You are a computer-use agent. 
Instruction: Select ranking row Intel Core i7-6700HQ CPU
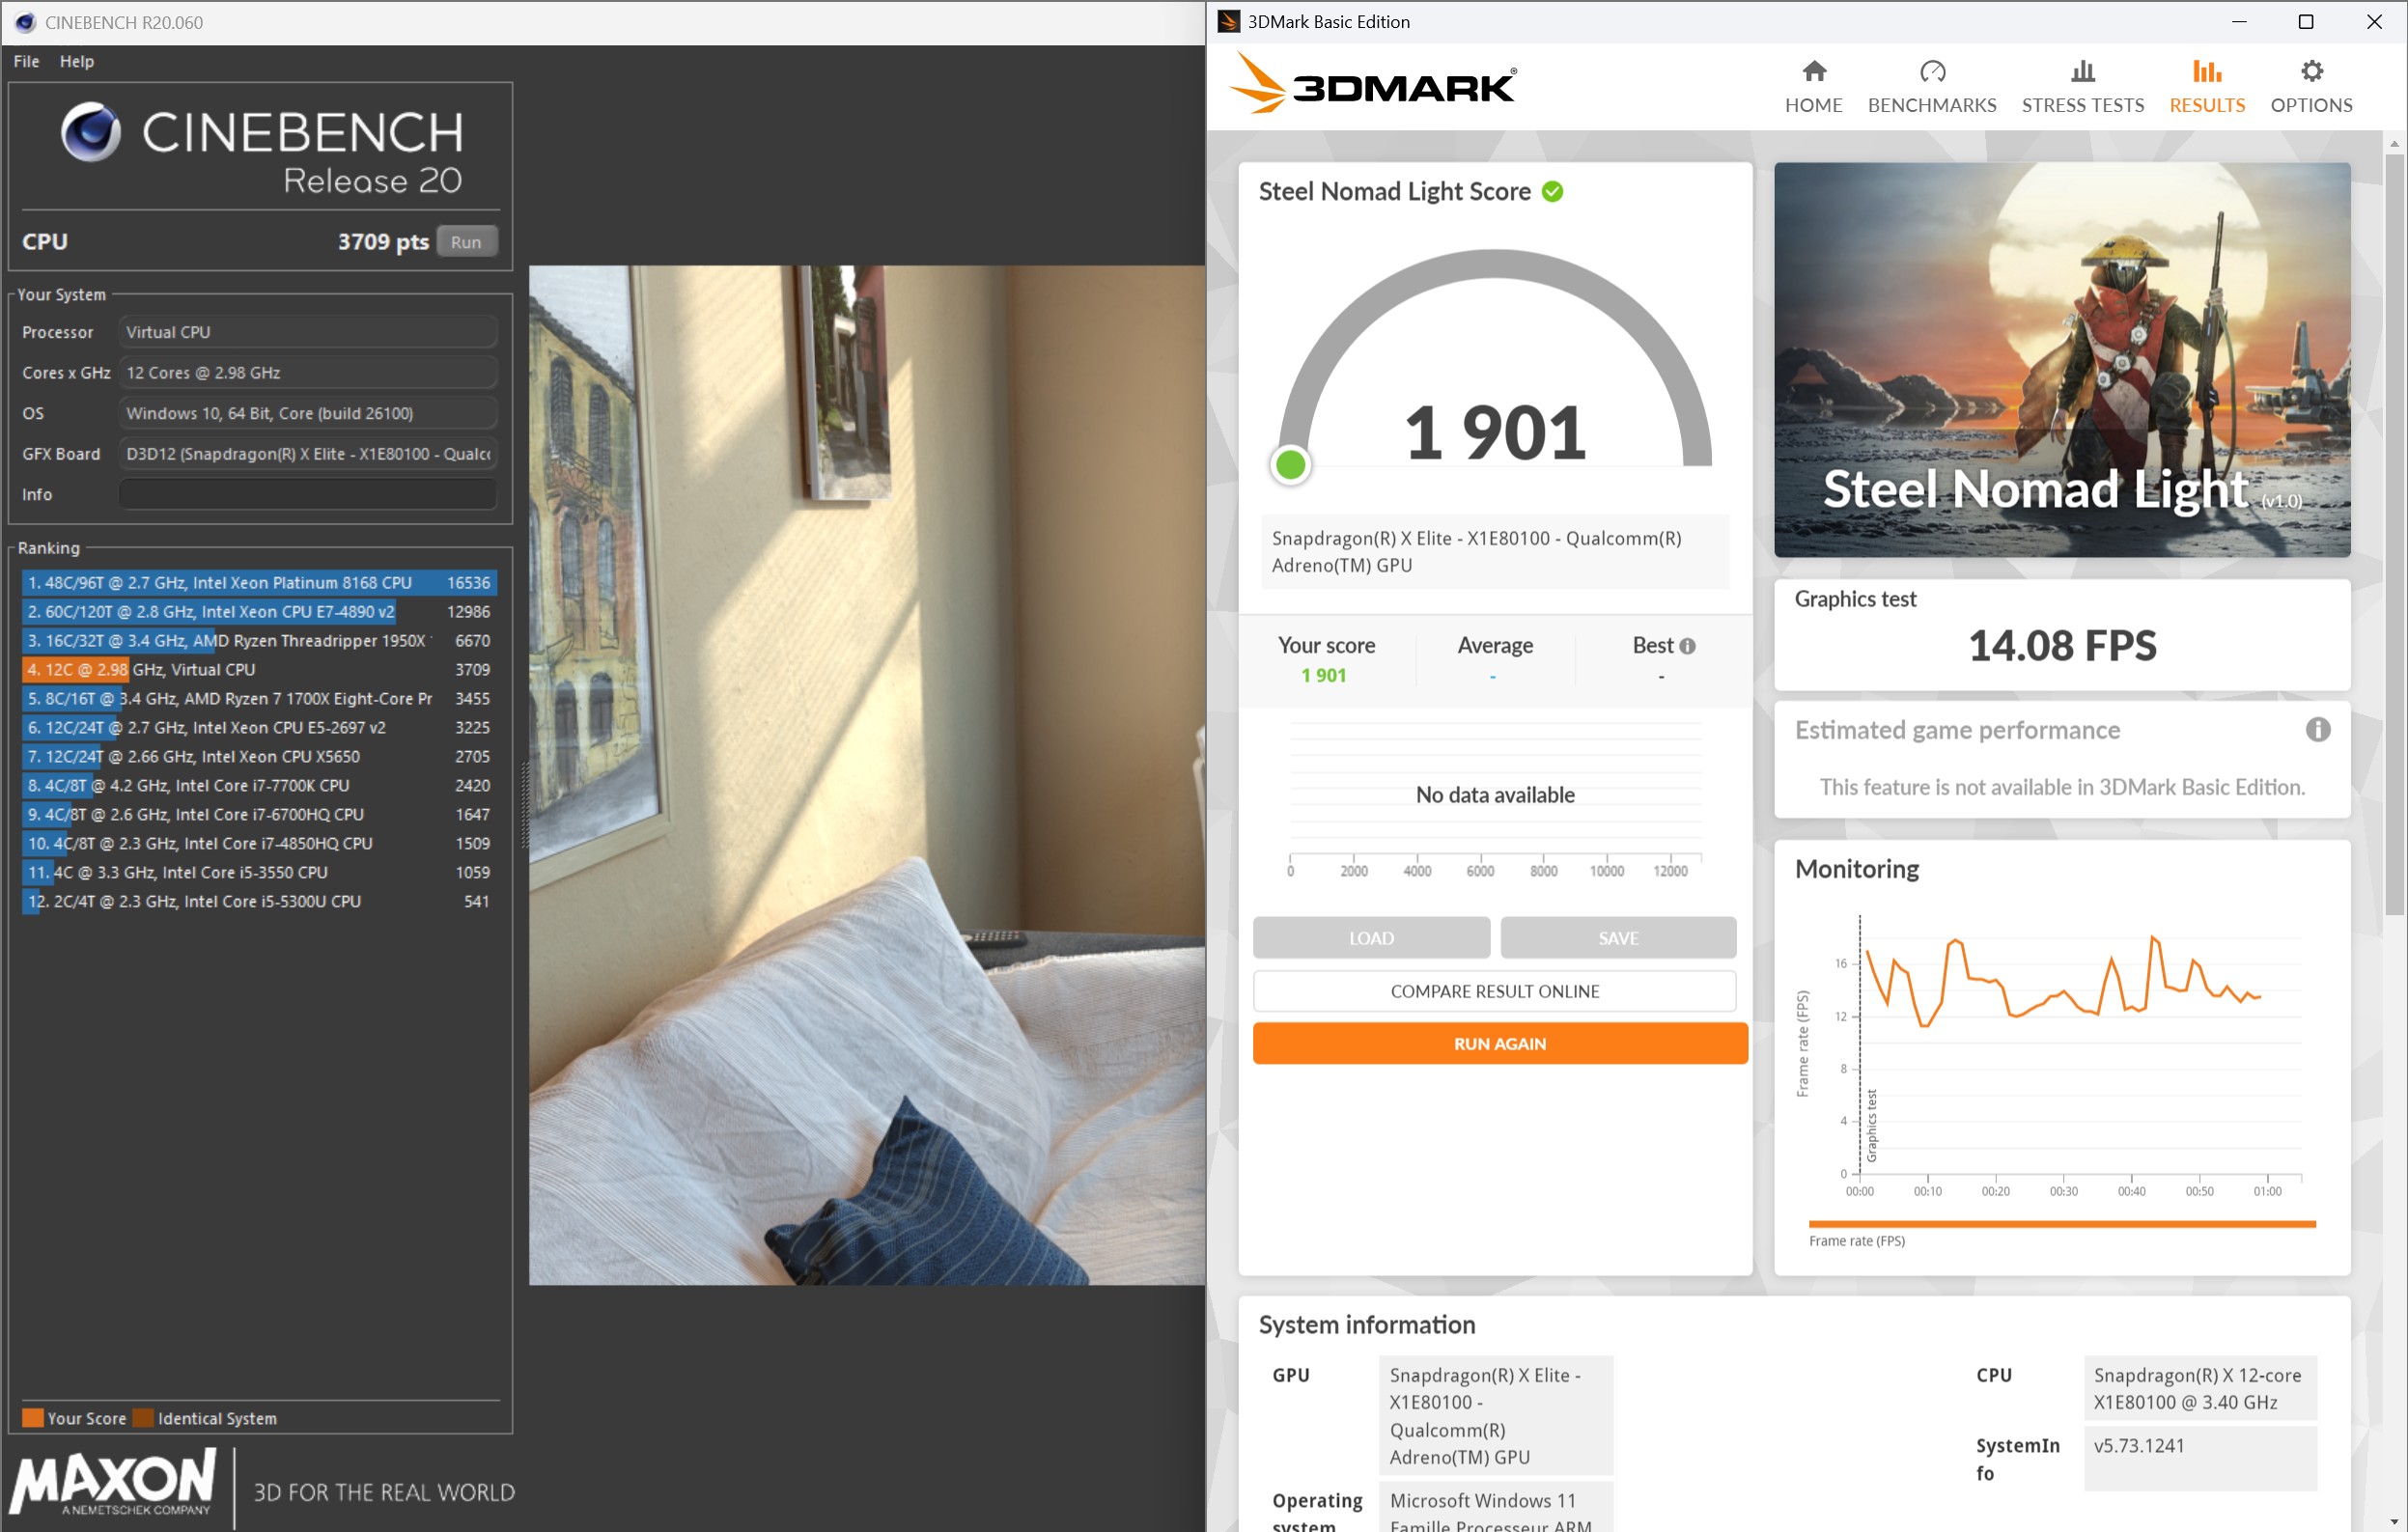click(259, 814)
